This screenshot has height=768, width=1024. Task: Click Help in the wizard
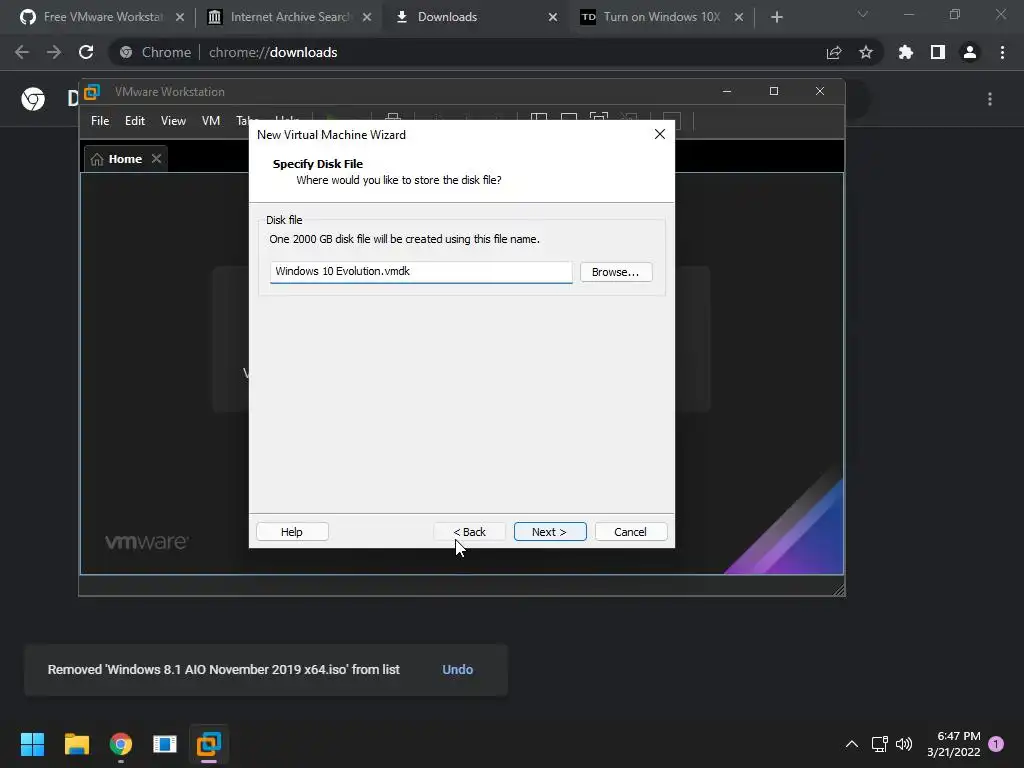tap(292, 532)
